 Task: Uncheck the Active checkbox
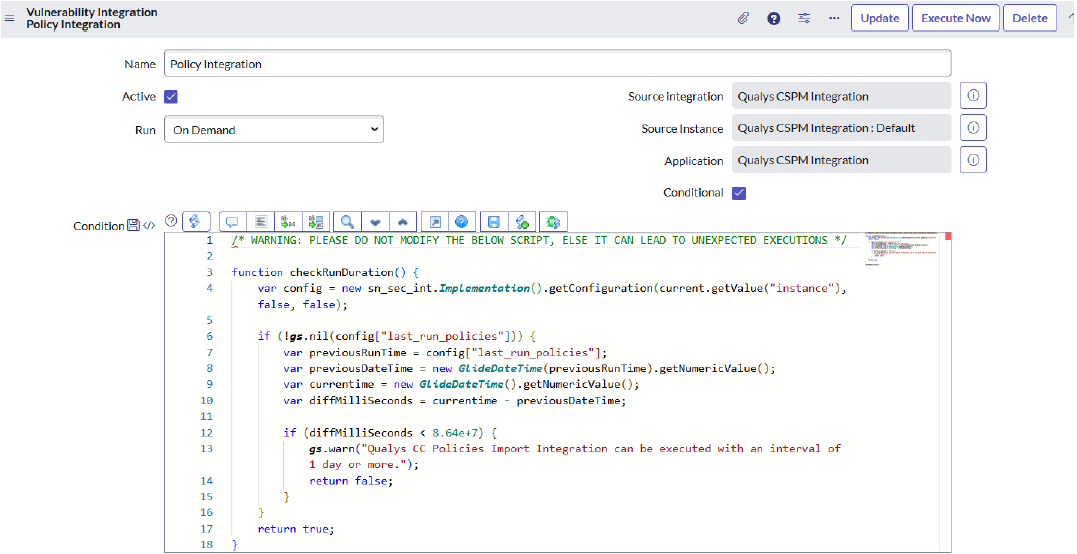click(171, 97)
